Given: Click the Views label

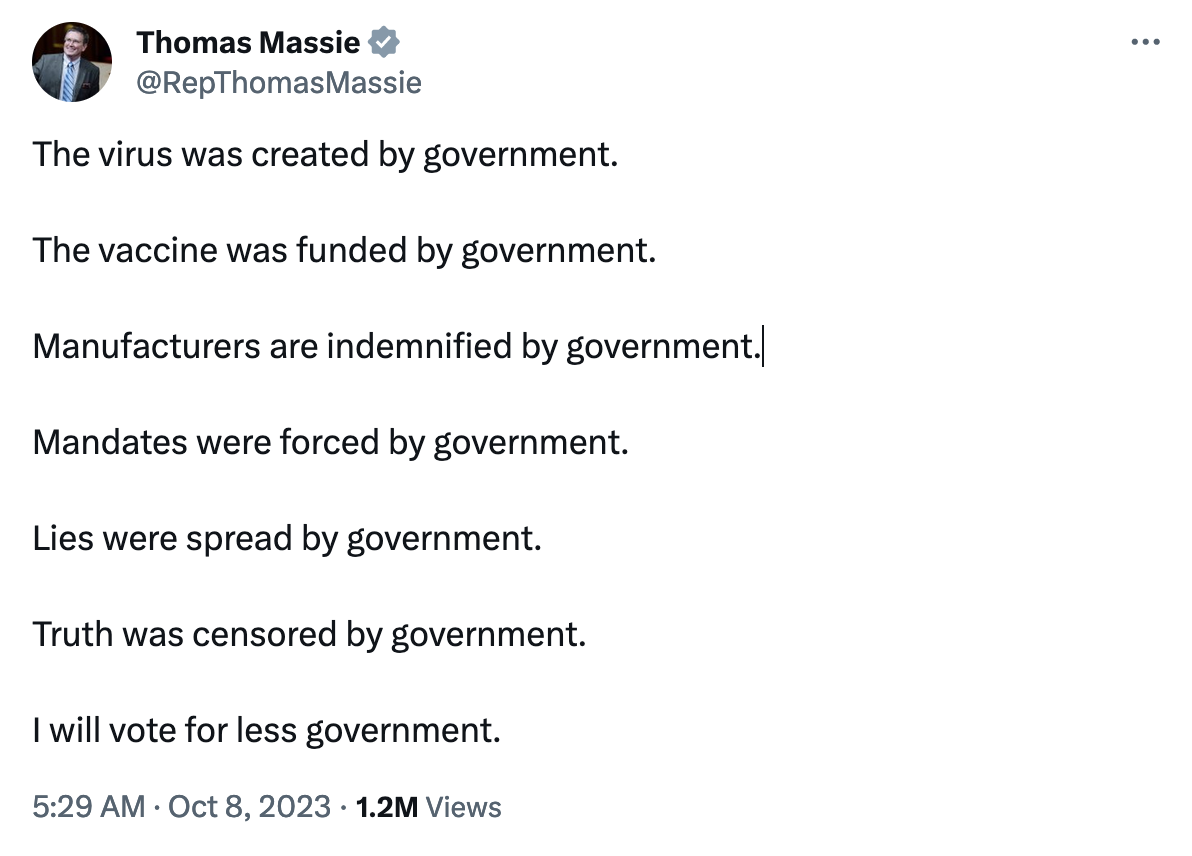Looking at the screenshot, I should point(463,807).
